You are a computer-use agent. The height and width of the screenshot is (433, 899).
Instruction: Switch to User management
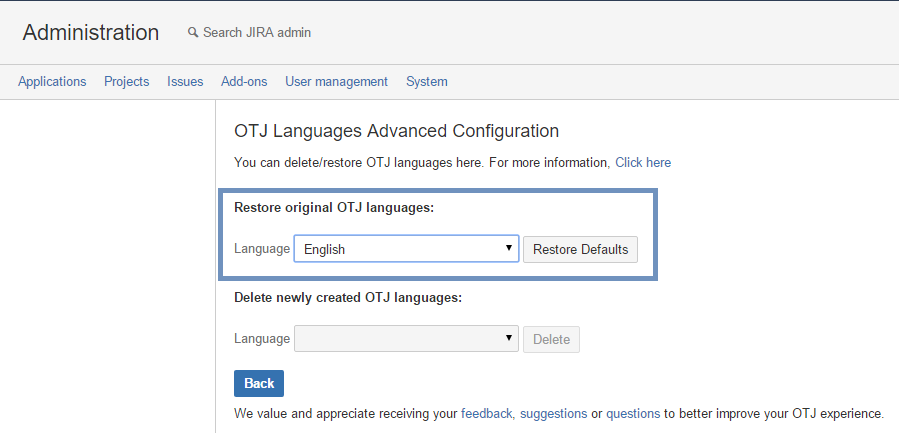337,81
